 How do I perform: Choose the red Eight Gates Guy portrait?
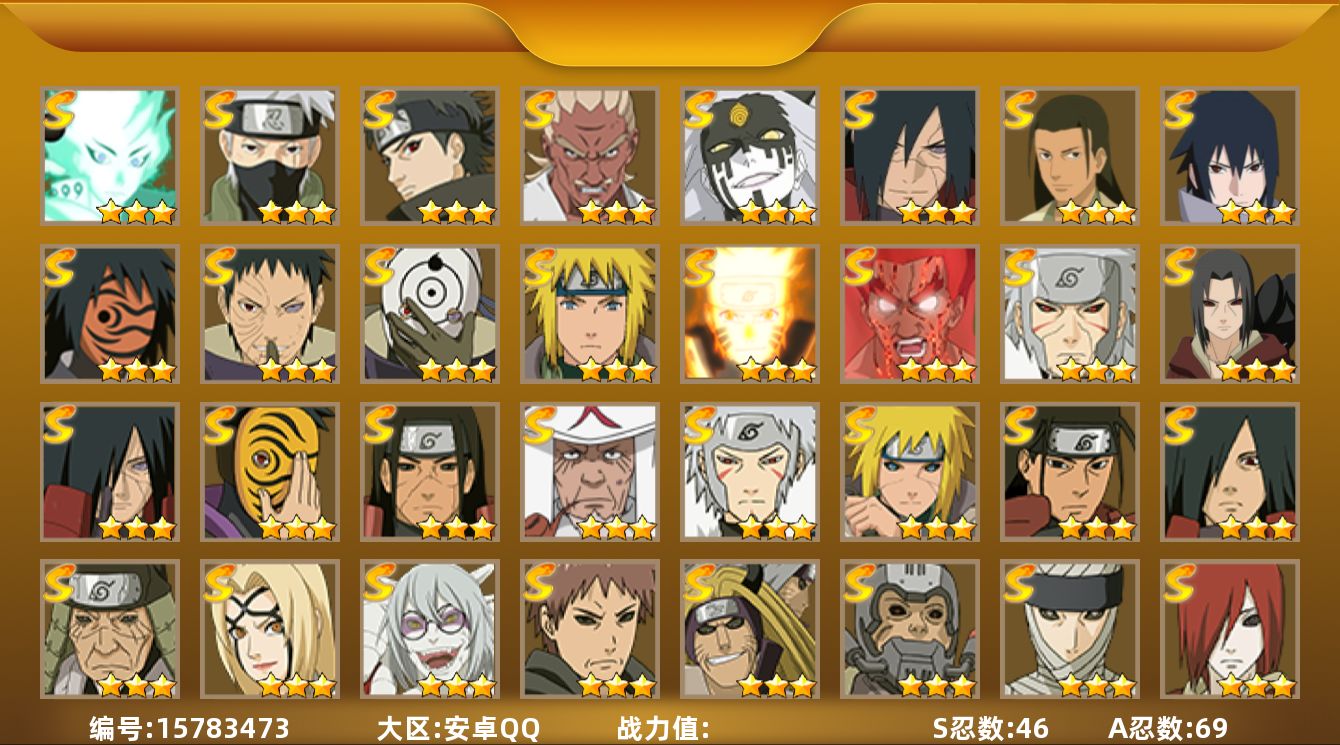click(909, 313)
